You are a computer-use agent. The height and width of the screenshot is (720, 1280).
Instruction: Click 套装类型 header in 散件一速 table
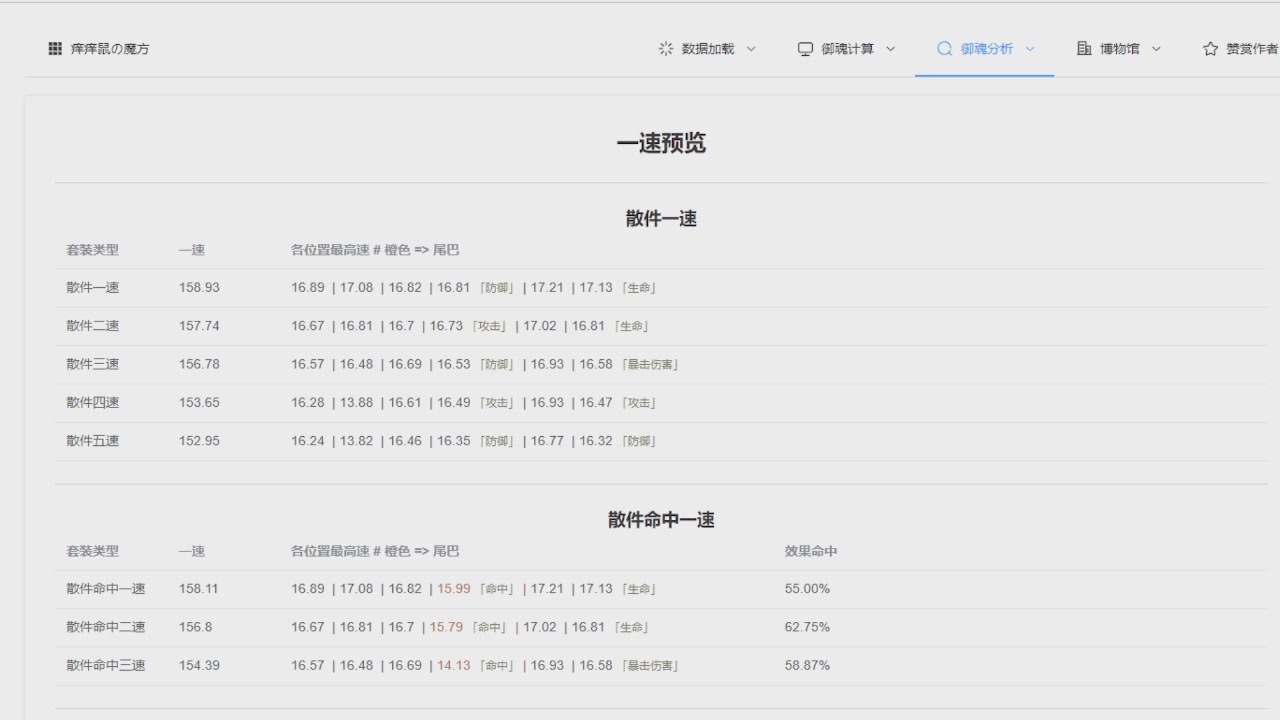click(93, 250)
